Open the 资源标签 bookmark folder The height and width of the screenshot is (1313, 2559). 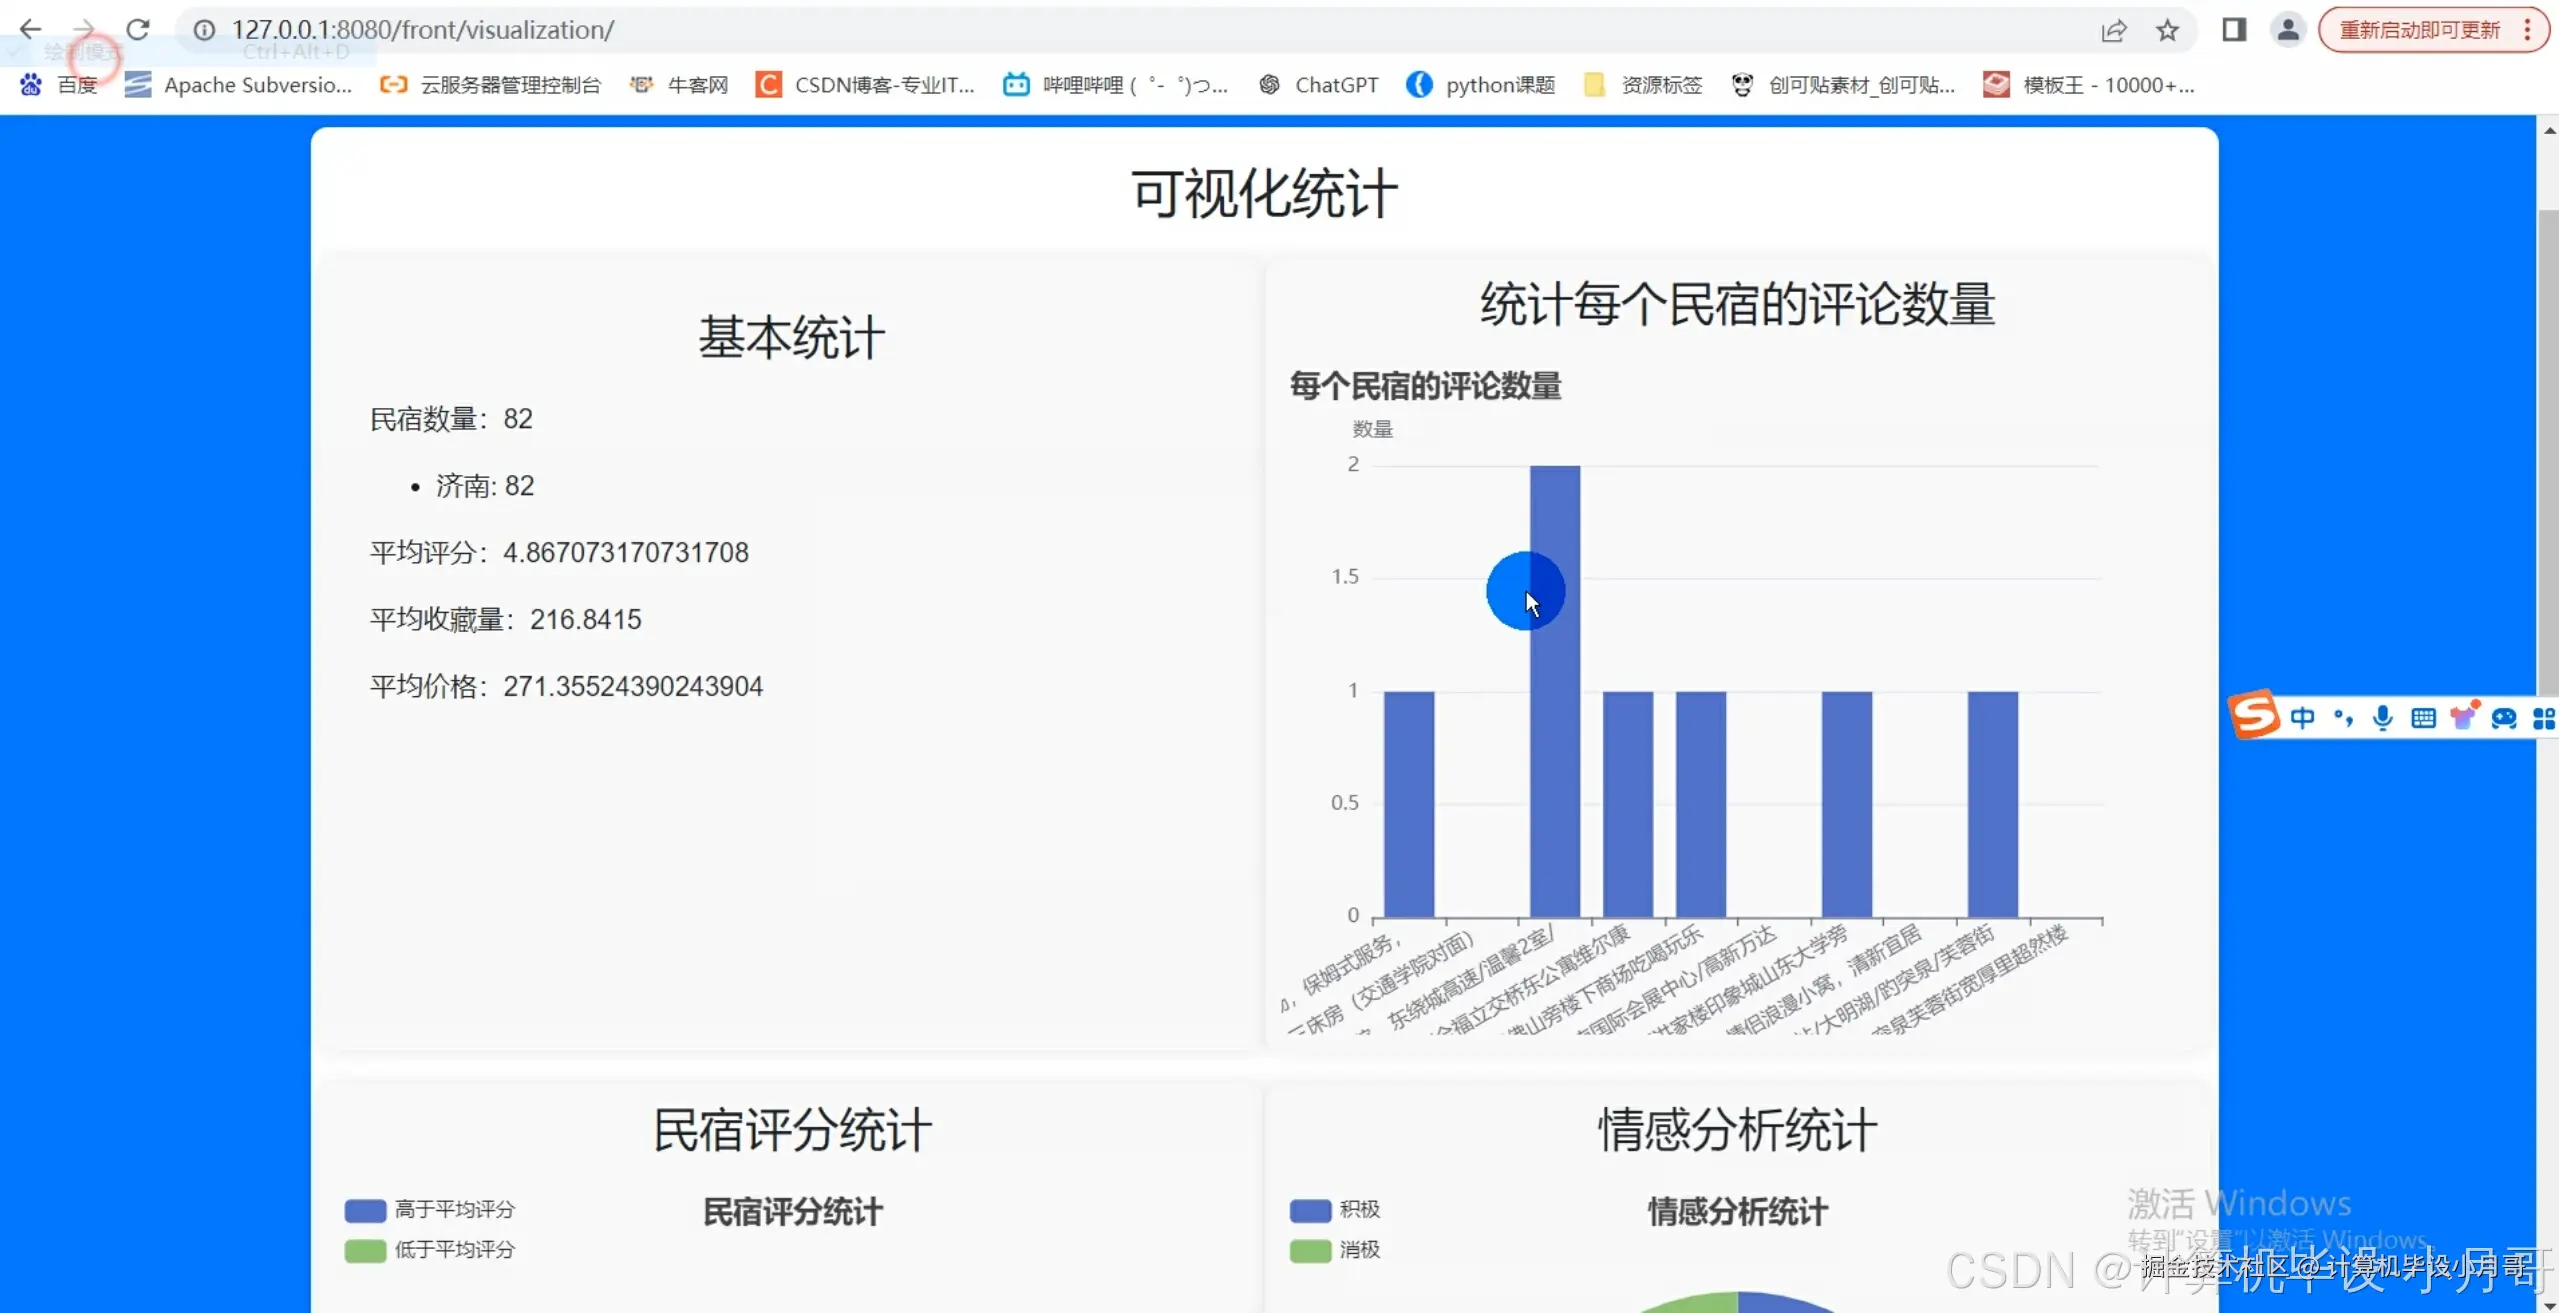[1644, 85]
